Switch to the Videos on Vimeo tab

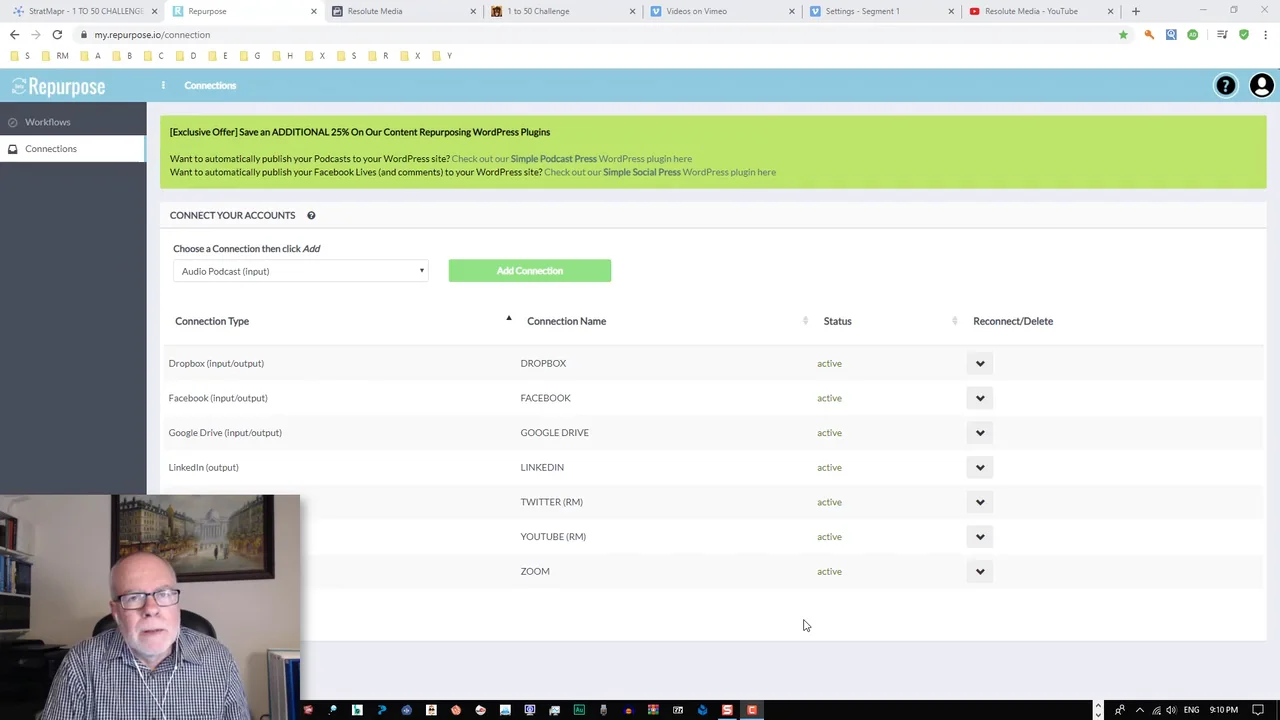coord(720,11)
